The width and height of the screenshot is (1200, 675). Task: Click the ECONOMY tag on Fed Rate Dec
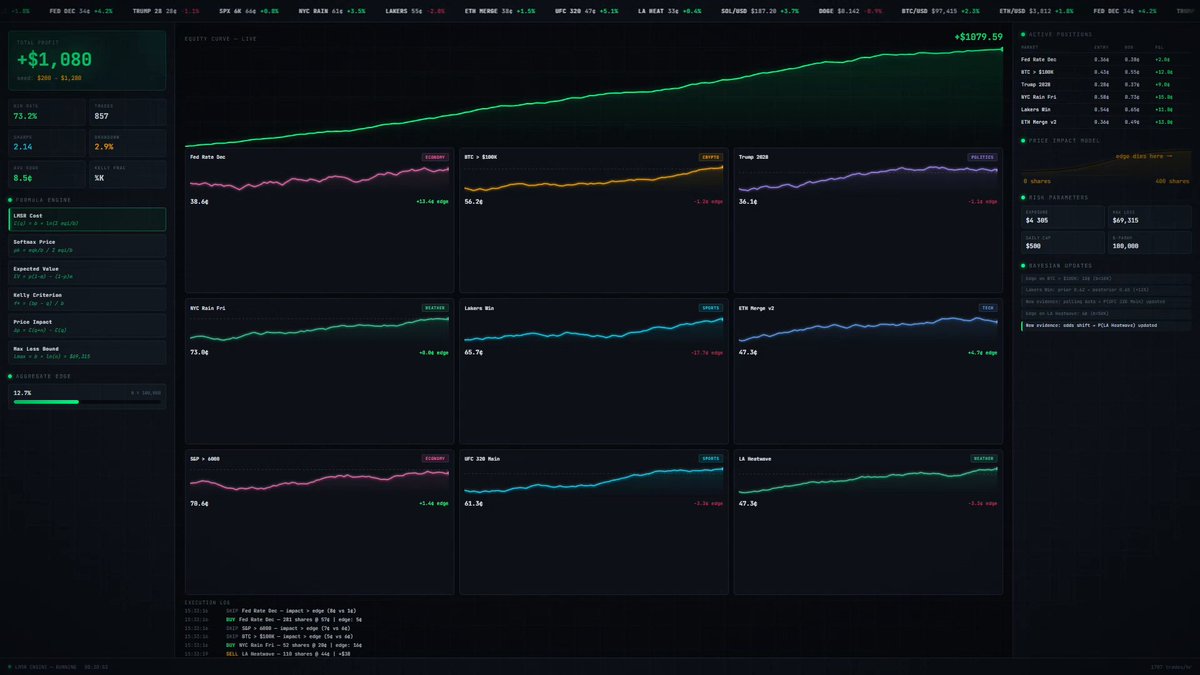pos(435,157)
